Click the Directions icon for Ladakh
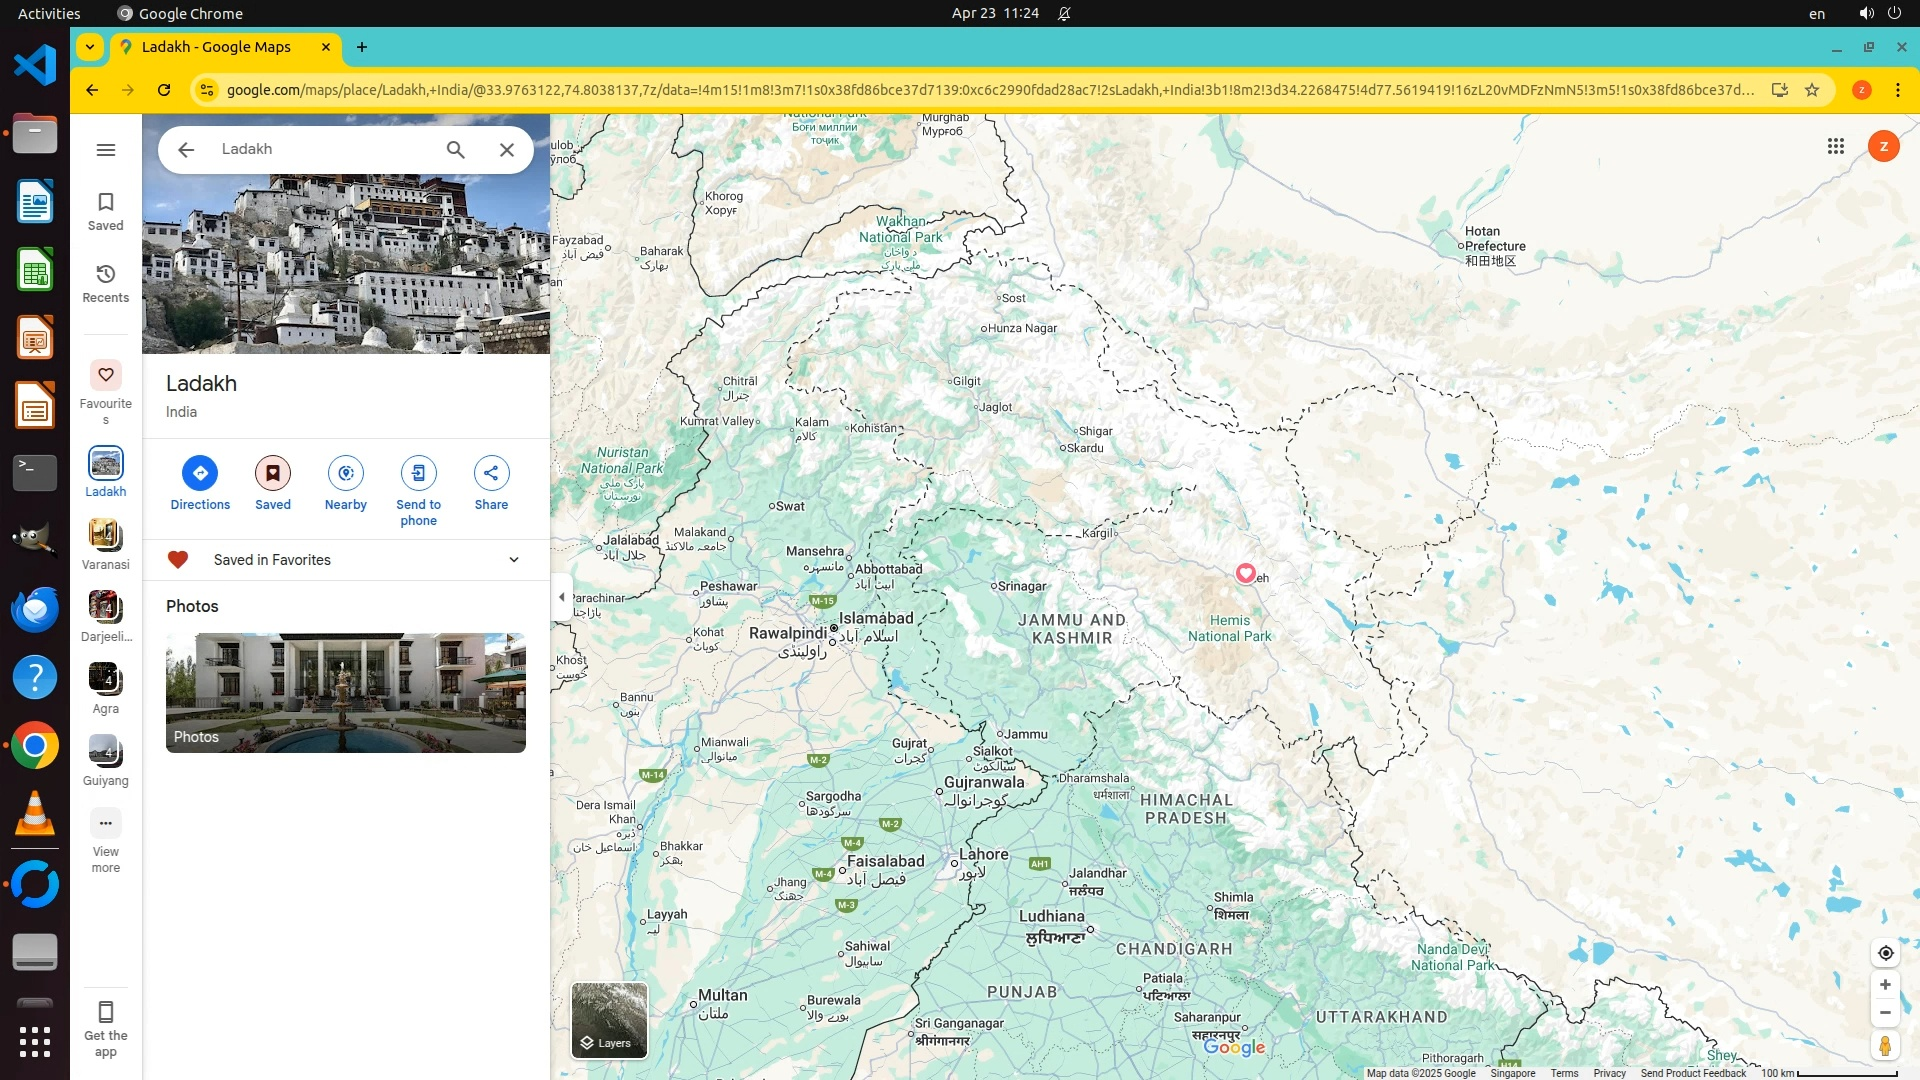Viewport: 1920px width, 1080px height. coord(200,473)
